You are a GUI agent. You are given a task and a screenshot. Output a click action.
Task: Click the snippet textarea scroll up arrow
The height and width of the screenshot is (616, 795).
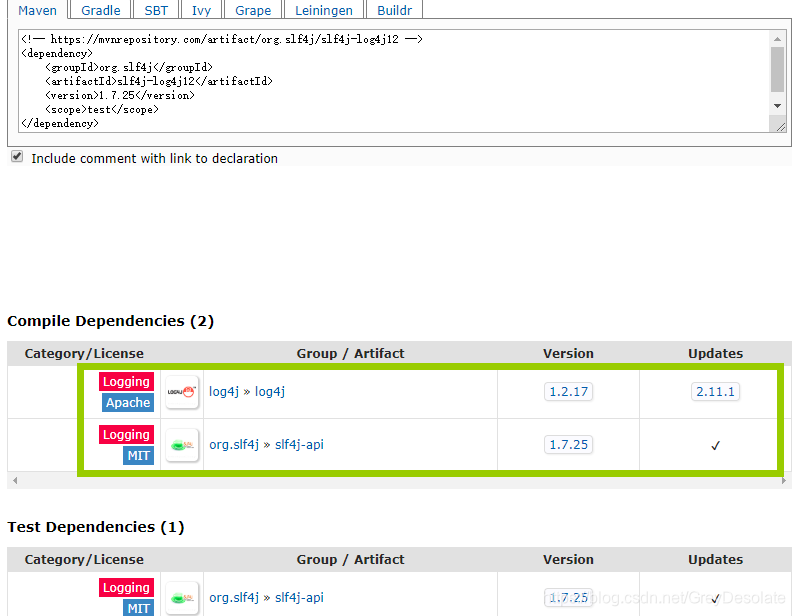pos(777,39)
